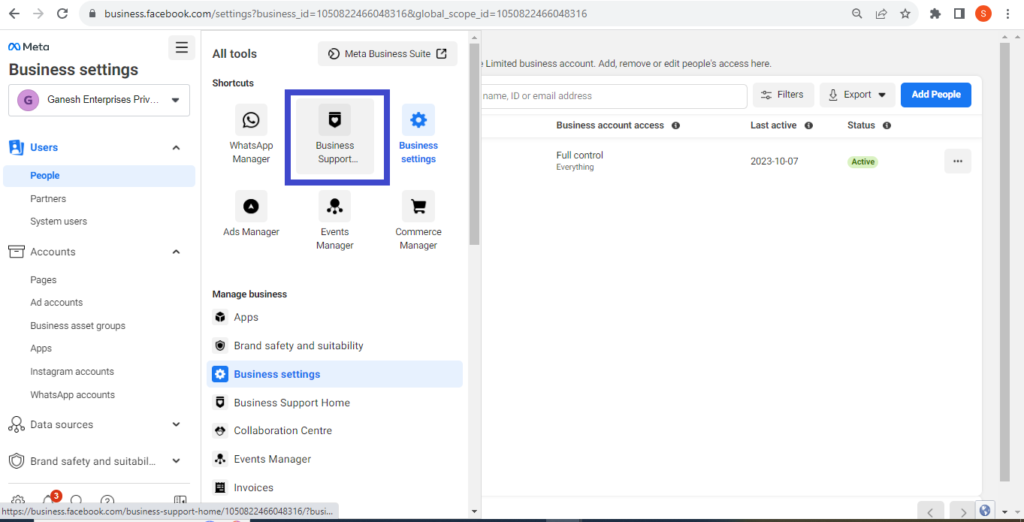This screenshot has width=1024, height=522.
Task: Open the browser side panel
Action: [x=959, y=13]
